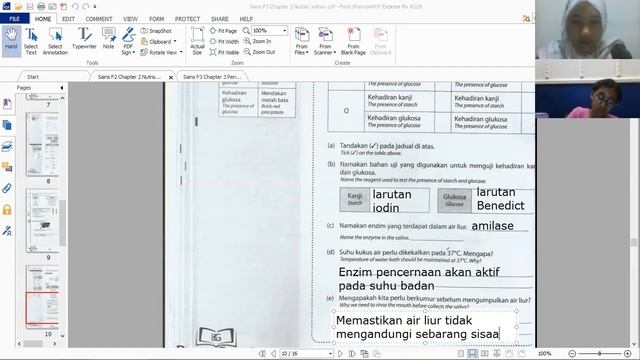Print document from quick access toolbar
Image resolution: width=640 pixels, height=360 pixels.
pos(41,7)
